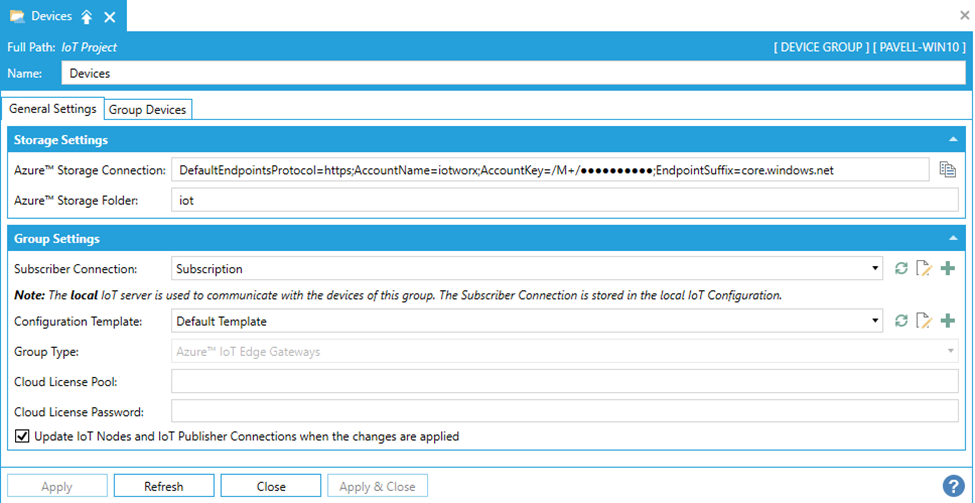
Task: Click the copy icon beside Azure Storage Connection
Action: click(x=947, y=170)
